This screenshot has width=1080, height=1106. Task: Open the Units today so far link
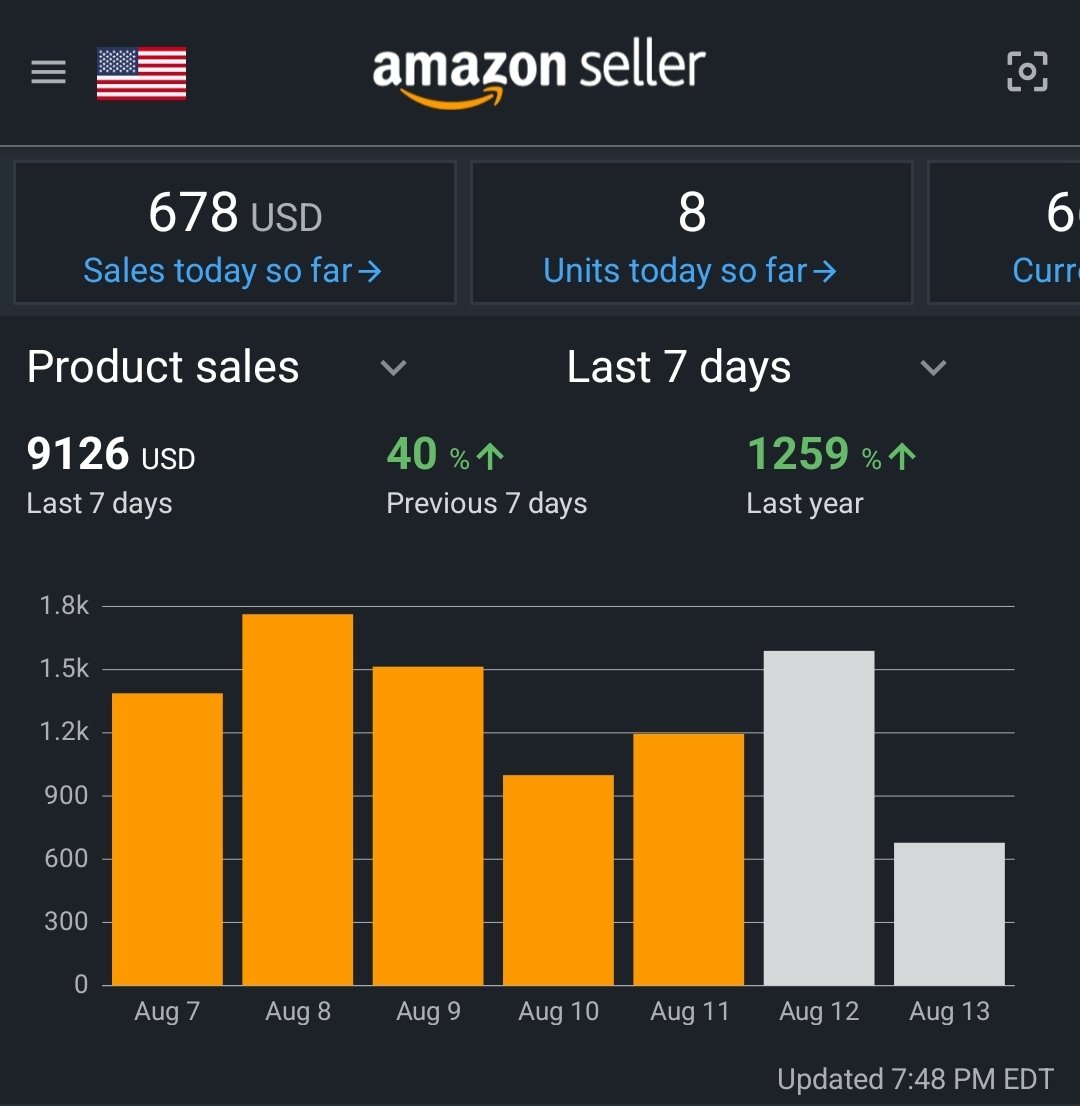[689, 272]
